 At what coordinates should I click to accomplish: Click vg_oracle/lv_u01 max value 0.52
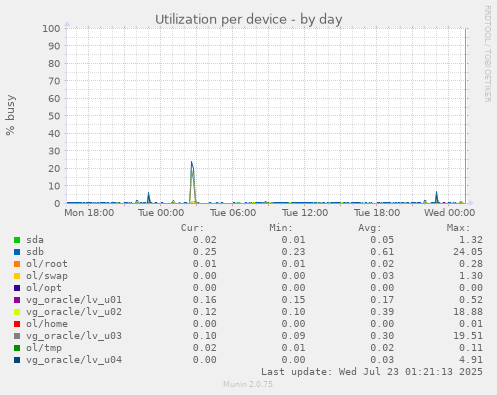click(x=471, y=300)
